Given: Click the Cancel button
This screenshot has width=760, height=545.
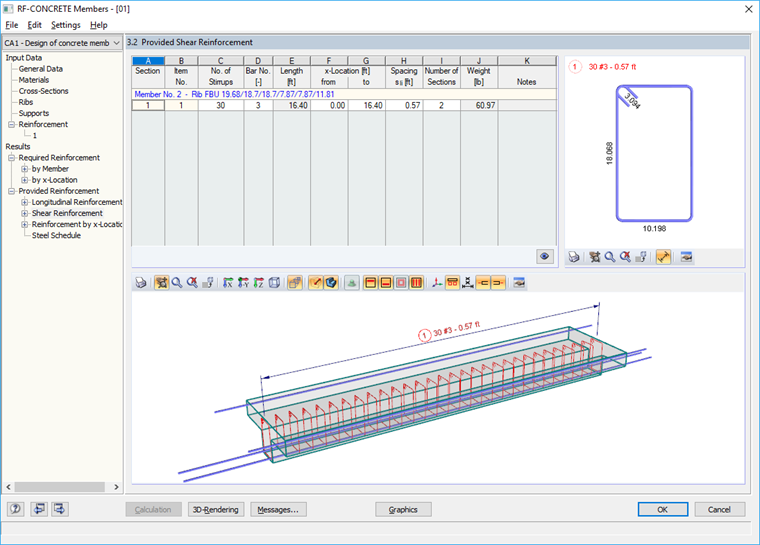Looking at the screenshot, I should (x=720, y=509).
